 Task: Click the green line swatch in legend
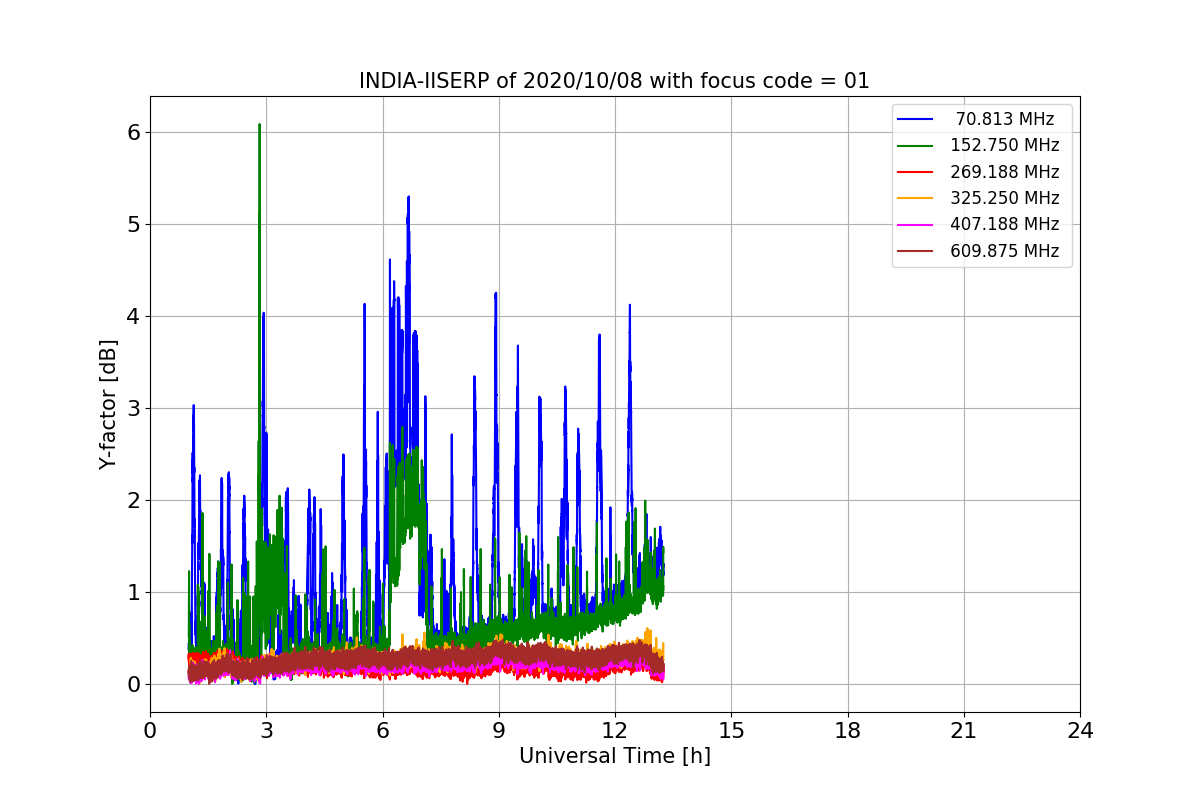click(915, 146)
